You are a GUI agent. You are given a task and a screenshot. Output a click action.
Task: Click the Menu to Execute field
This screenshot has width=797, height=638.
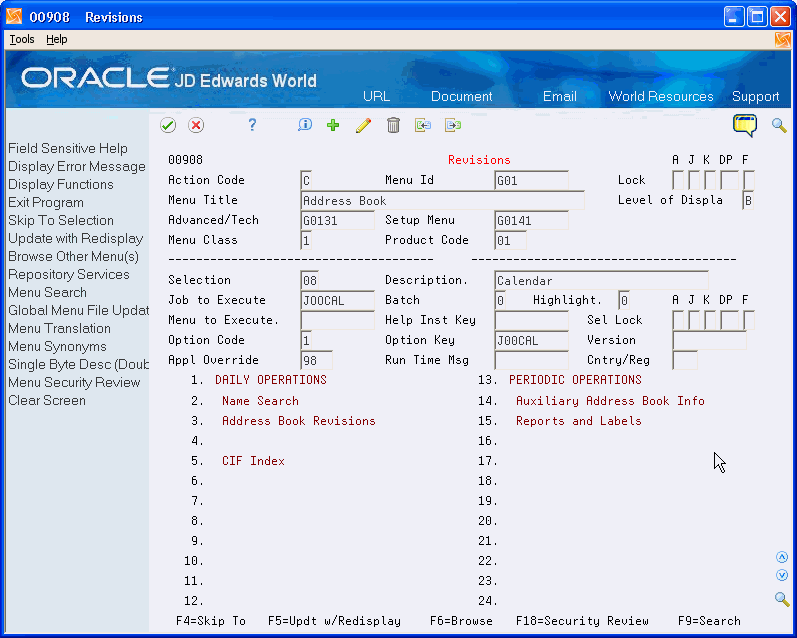[x=338, y=320]
